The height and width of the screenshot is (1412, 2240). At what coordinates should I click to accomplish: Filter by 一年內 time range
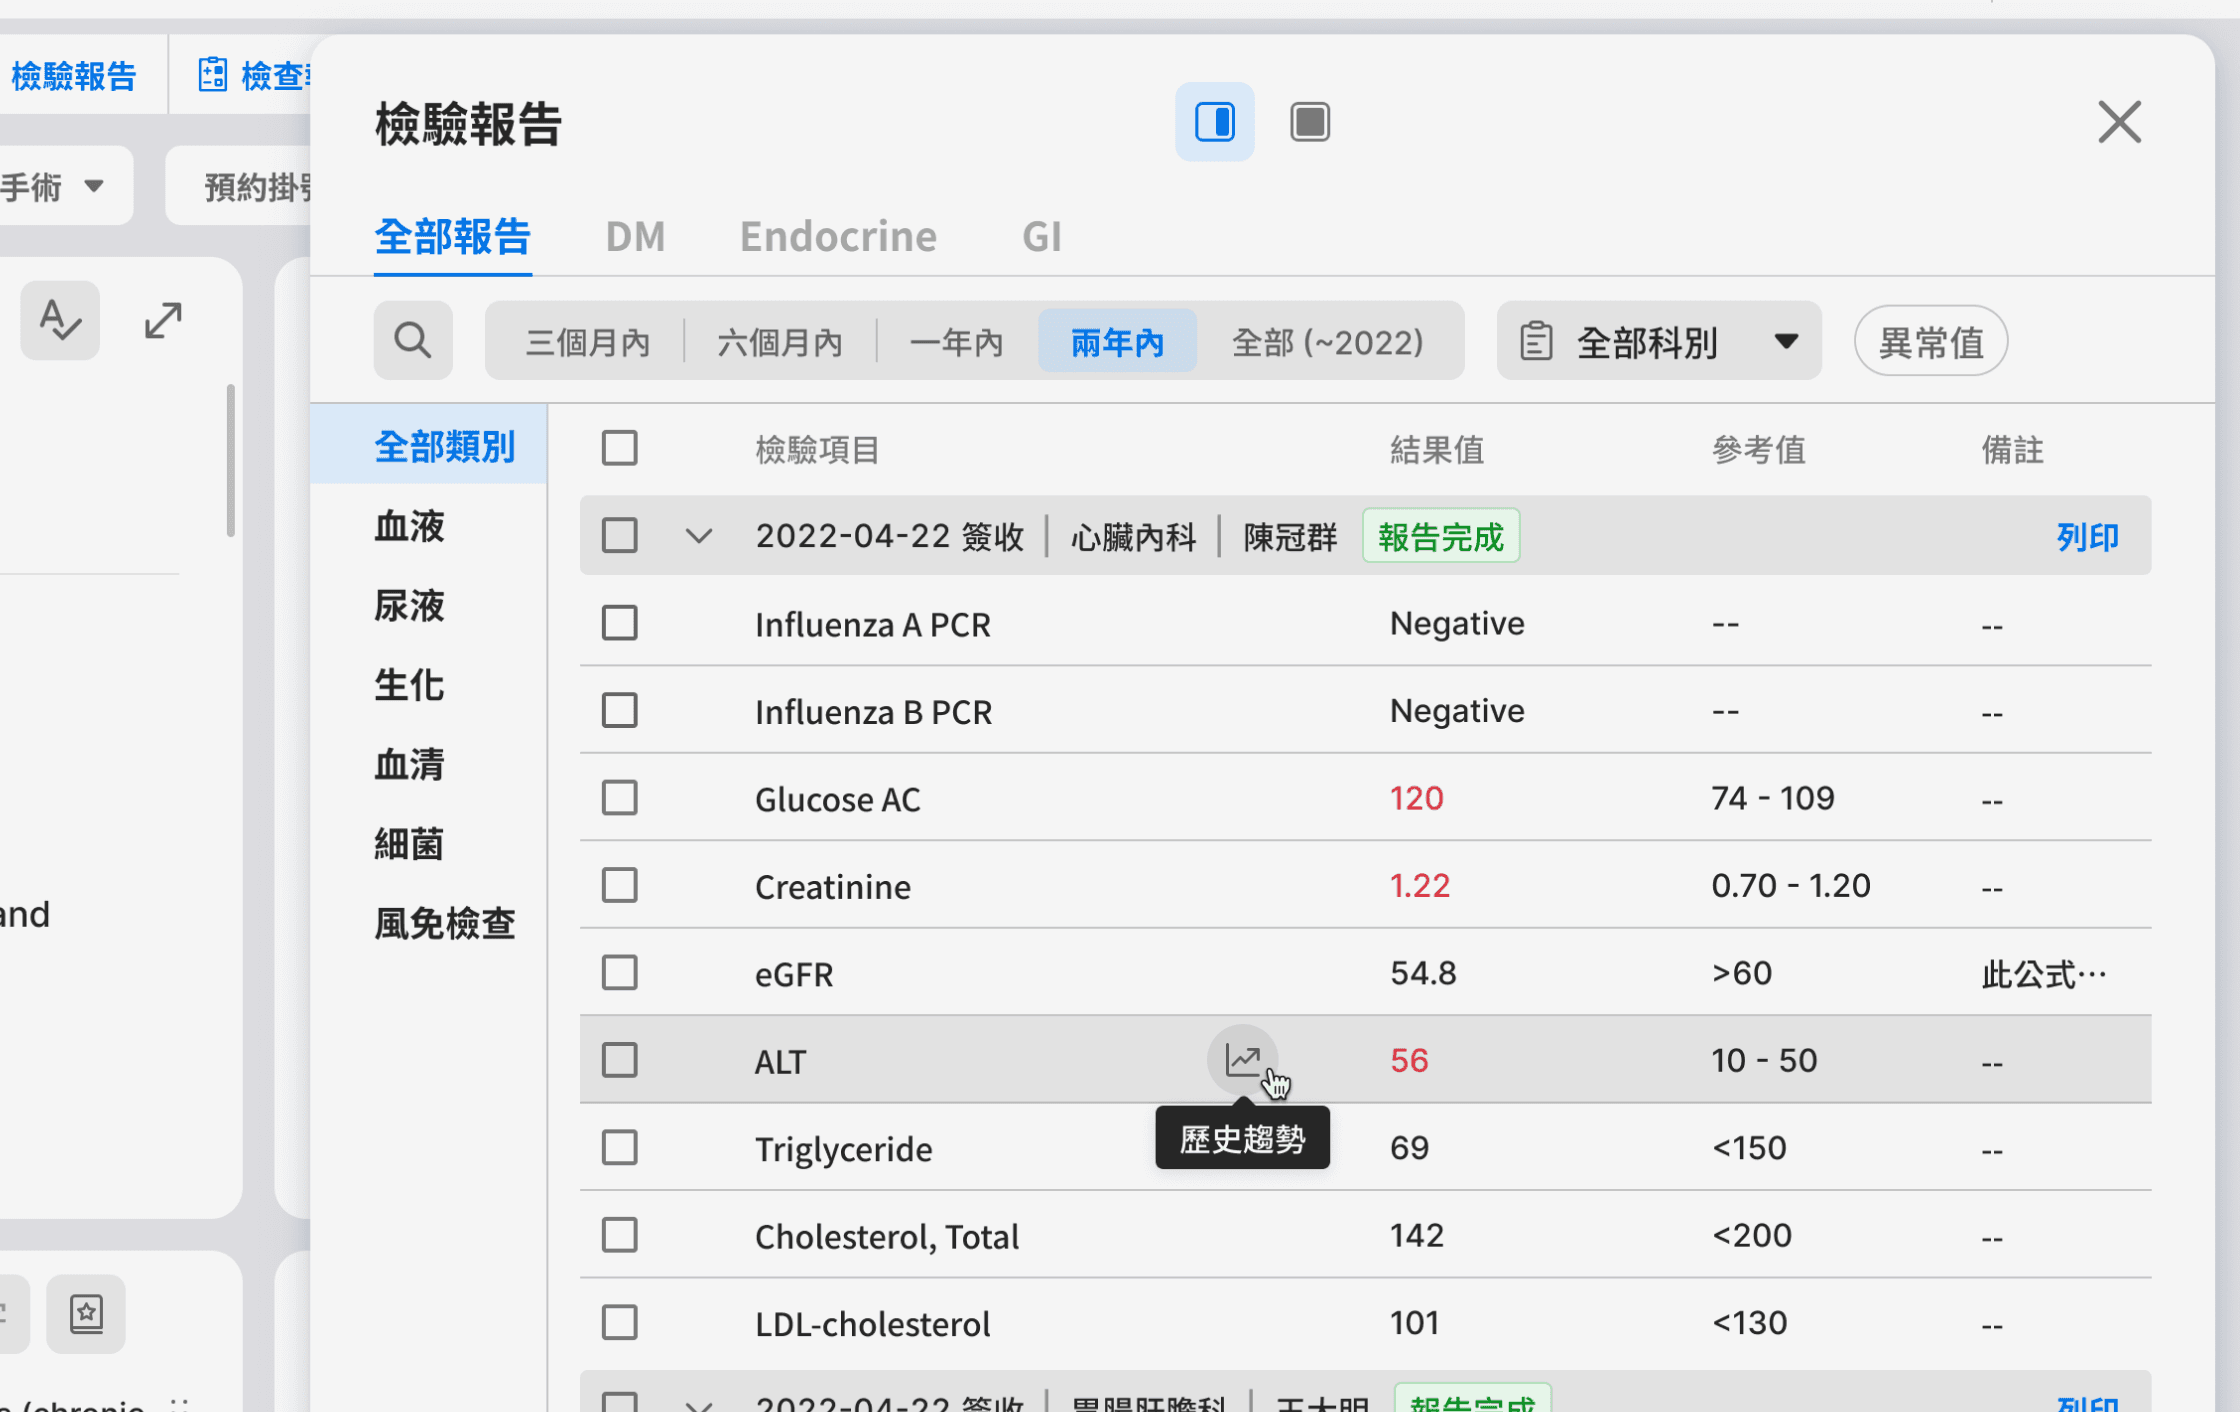(956, 342)
